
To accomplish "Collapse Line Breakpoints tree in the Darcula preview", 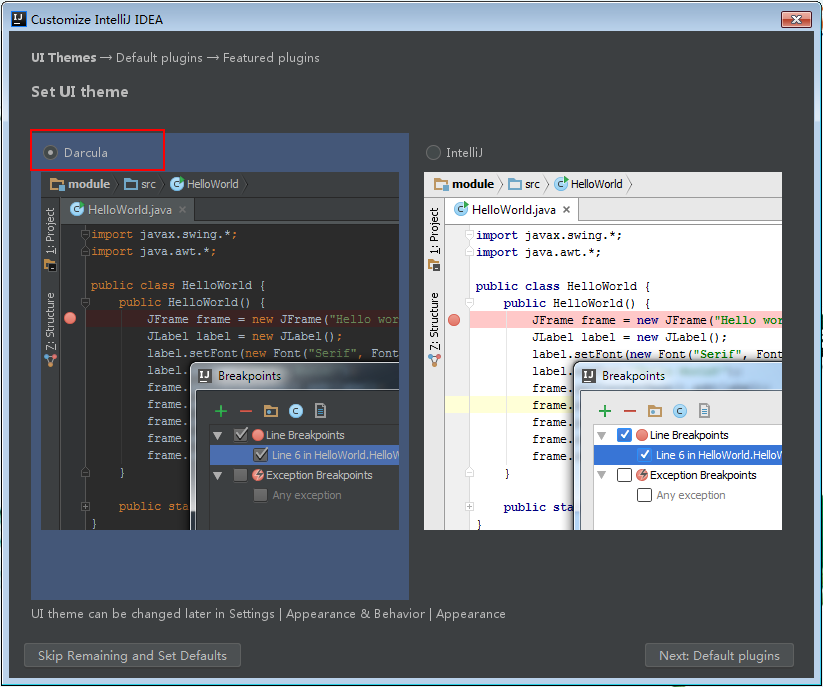I will (x=218, y=436).
